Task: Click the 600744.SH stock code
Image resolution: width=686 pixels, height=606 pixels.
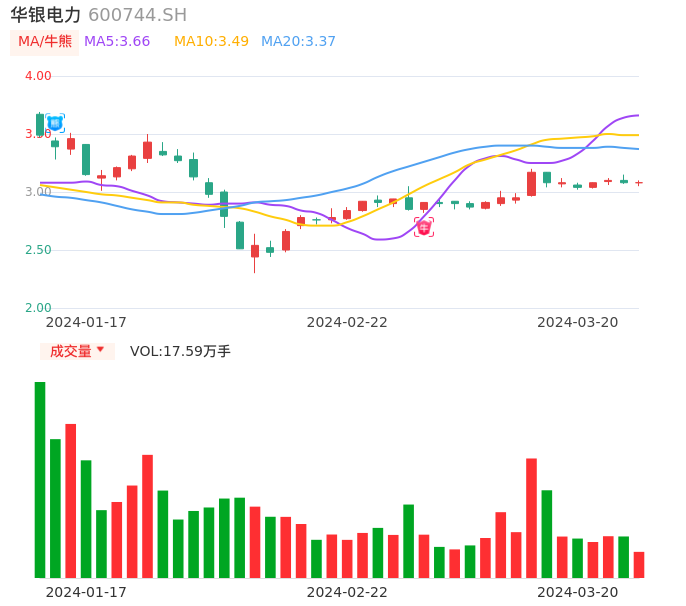Action: 137,15
